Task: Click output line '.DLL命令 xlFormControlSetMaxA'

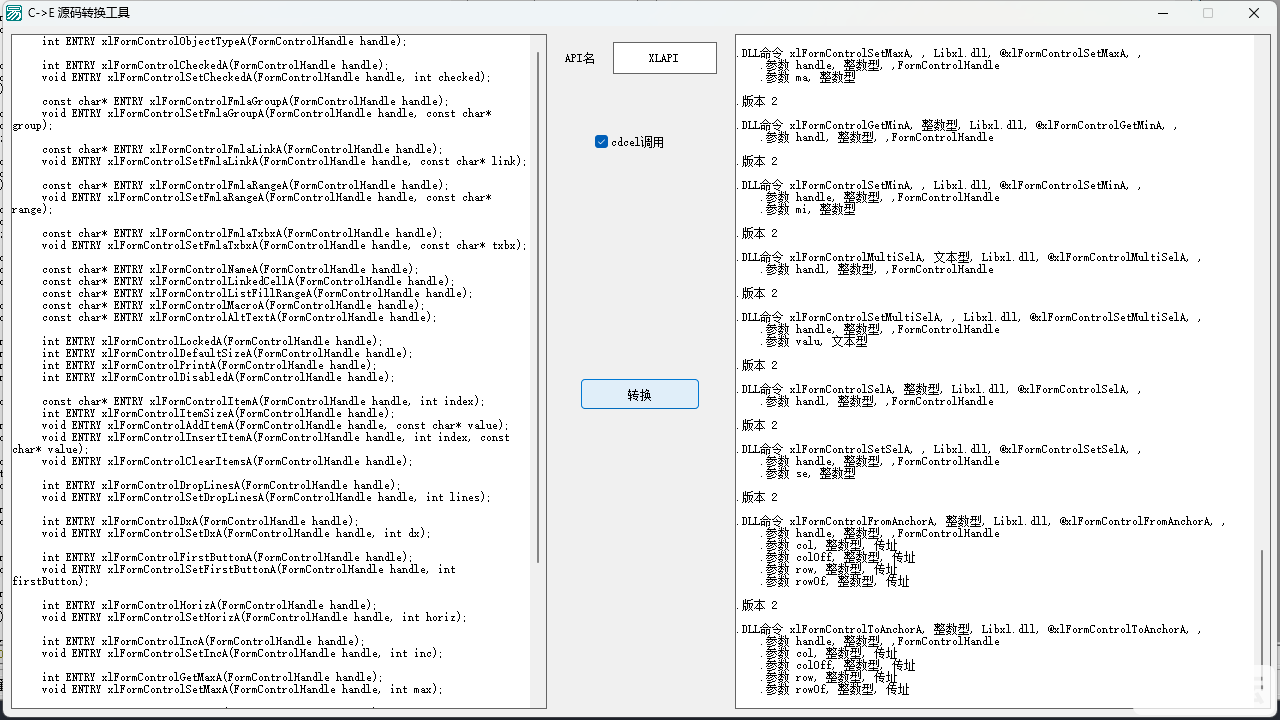Action: tap(939, 53)
